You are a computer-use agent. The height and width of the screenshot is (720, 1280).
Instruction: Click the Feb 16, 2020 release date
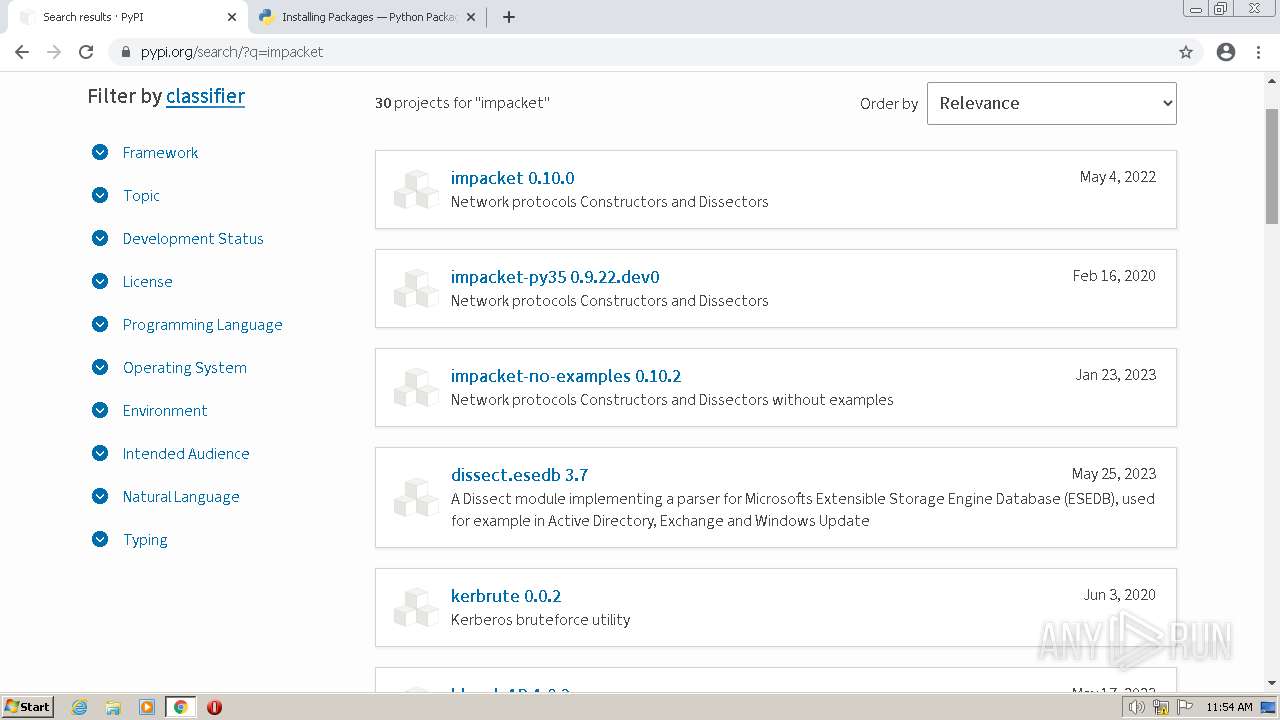coord(1114,276)
